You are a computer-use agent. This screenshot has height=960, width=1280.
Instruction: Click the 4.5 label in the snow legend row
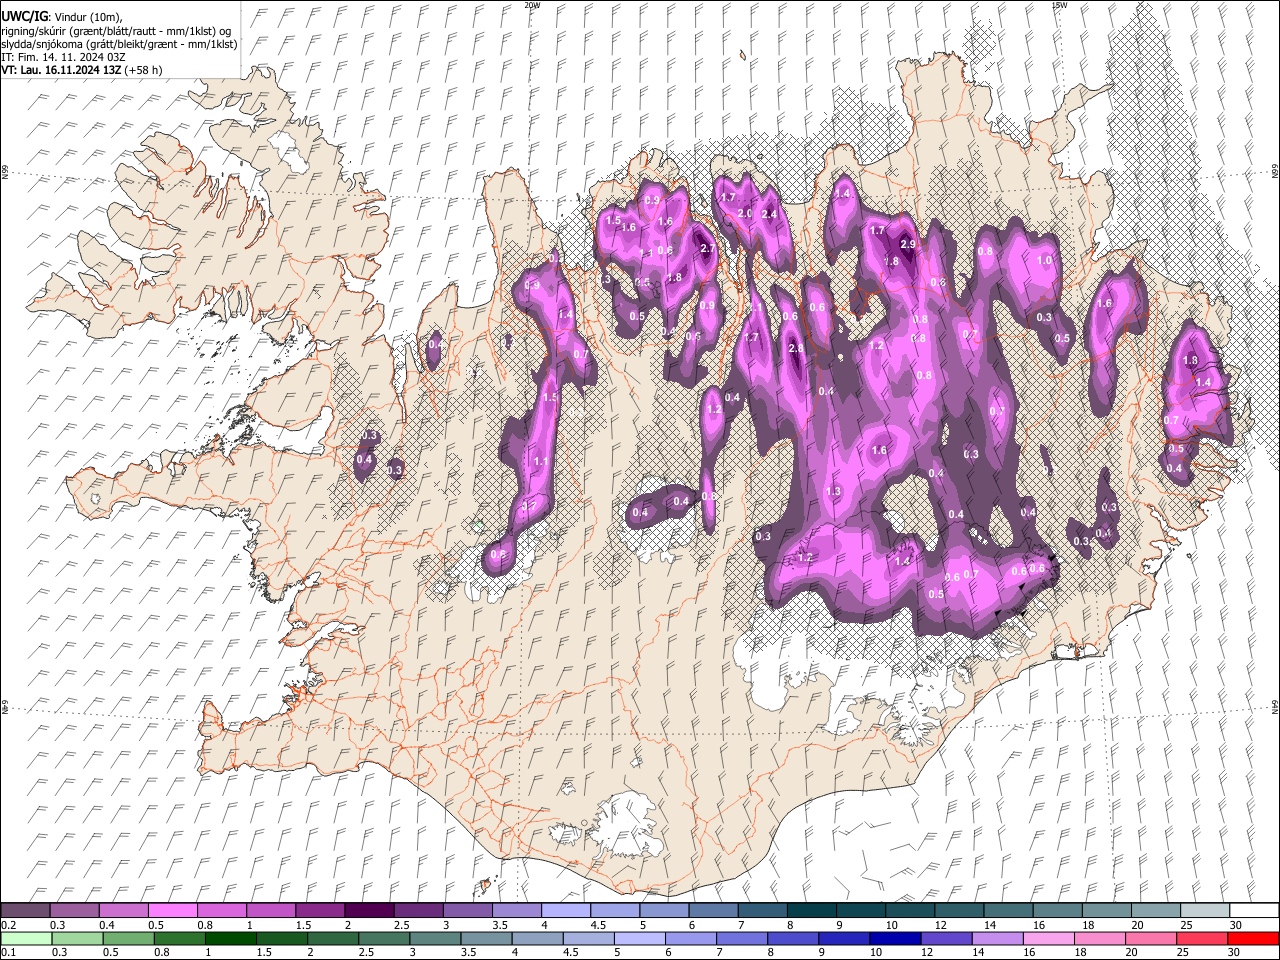(x=598, y=925)
